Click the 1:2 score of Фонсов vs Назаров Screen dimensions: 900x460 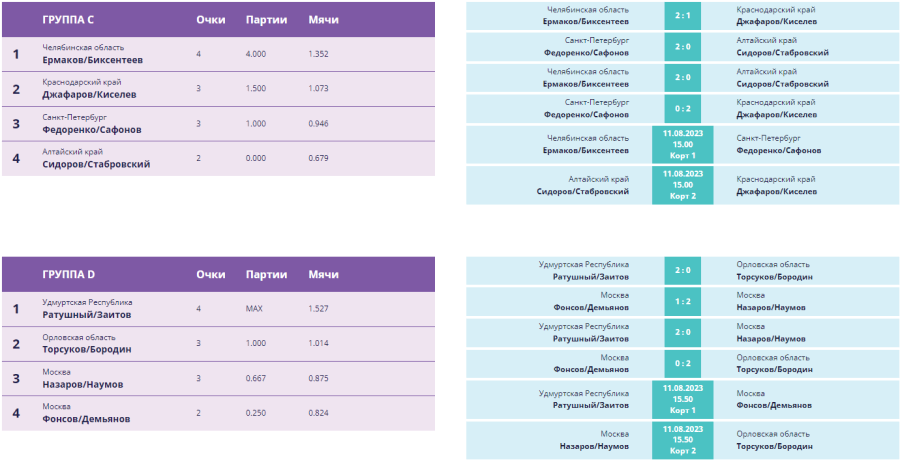(x=682, y=301)
